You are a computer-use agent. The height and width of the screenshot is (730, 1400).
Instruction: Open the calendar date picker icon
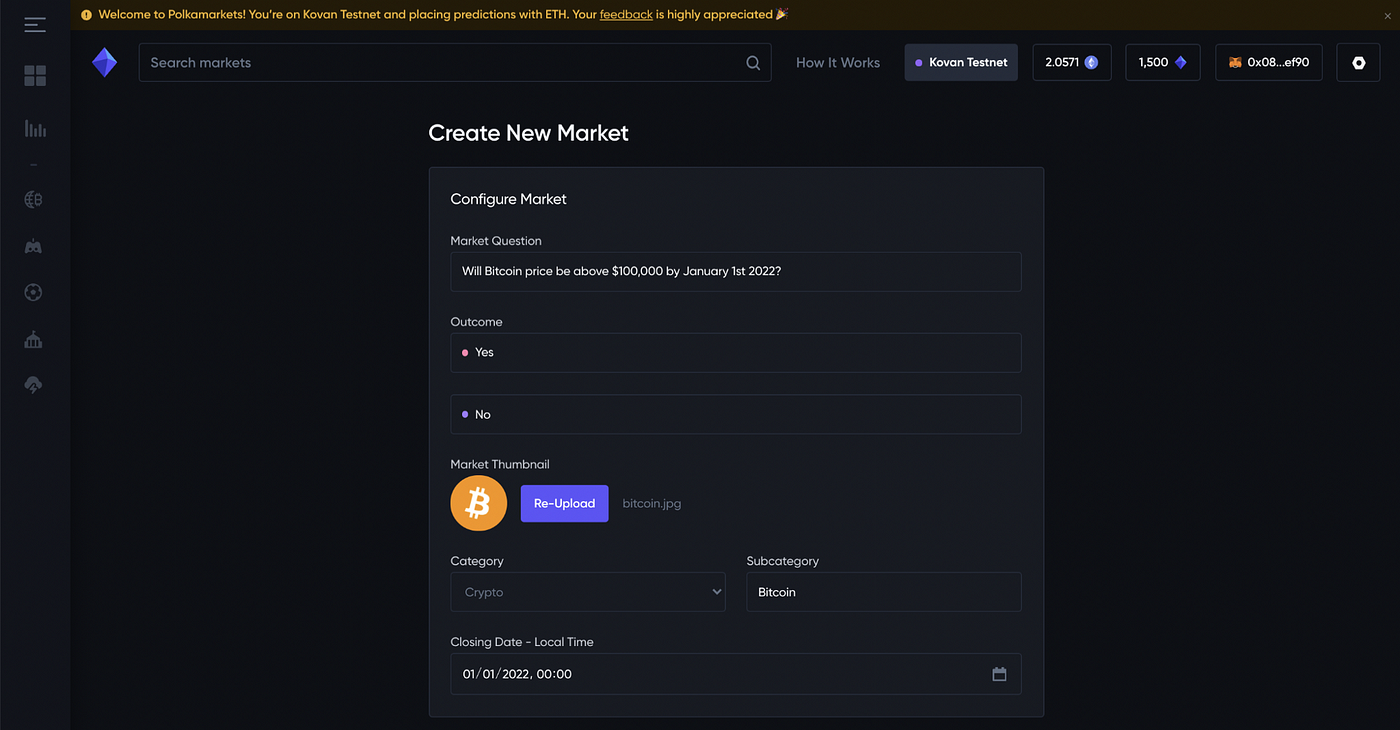pyautogui.click(x=999, y=674)
